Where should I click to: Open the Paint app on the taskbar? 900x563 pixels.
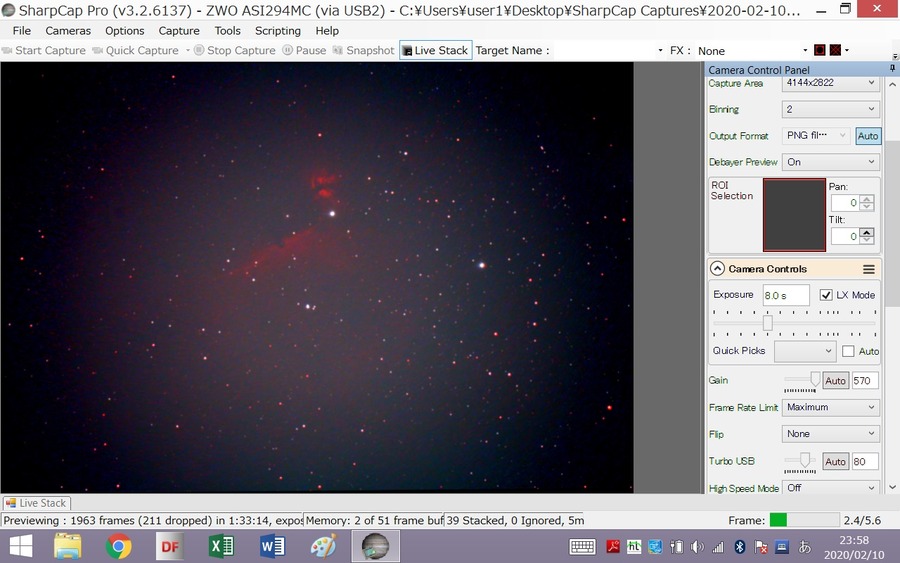tap(324, 546)
